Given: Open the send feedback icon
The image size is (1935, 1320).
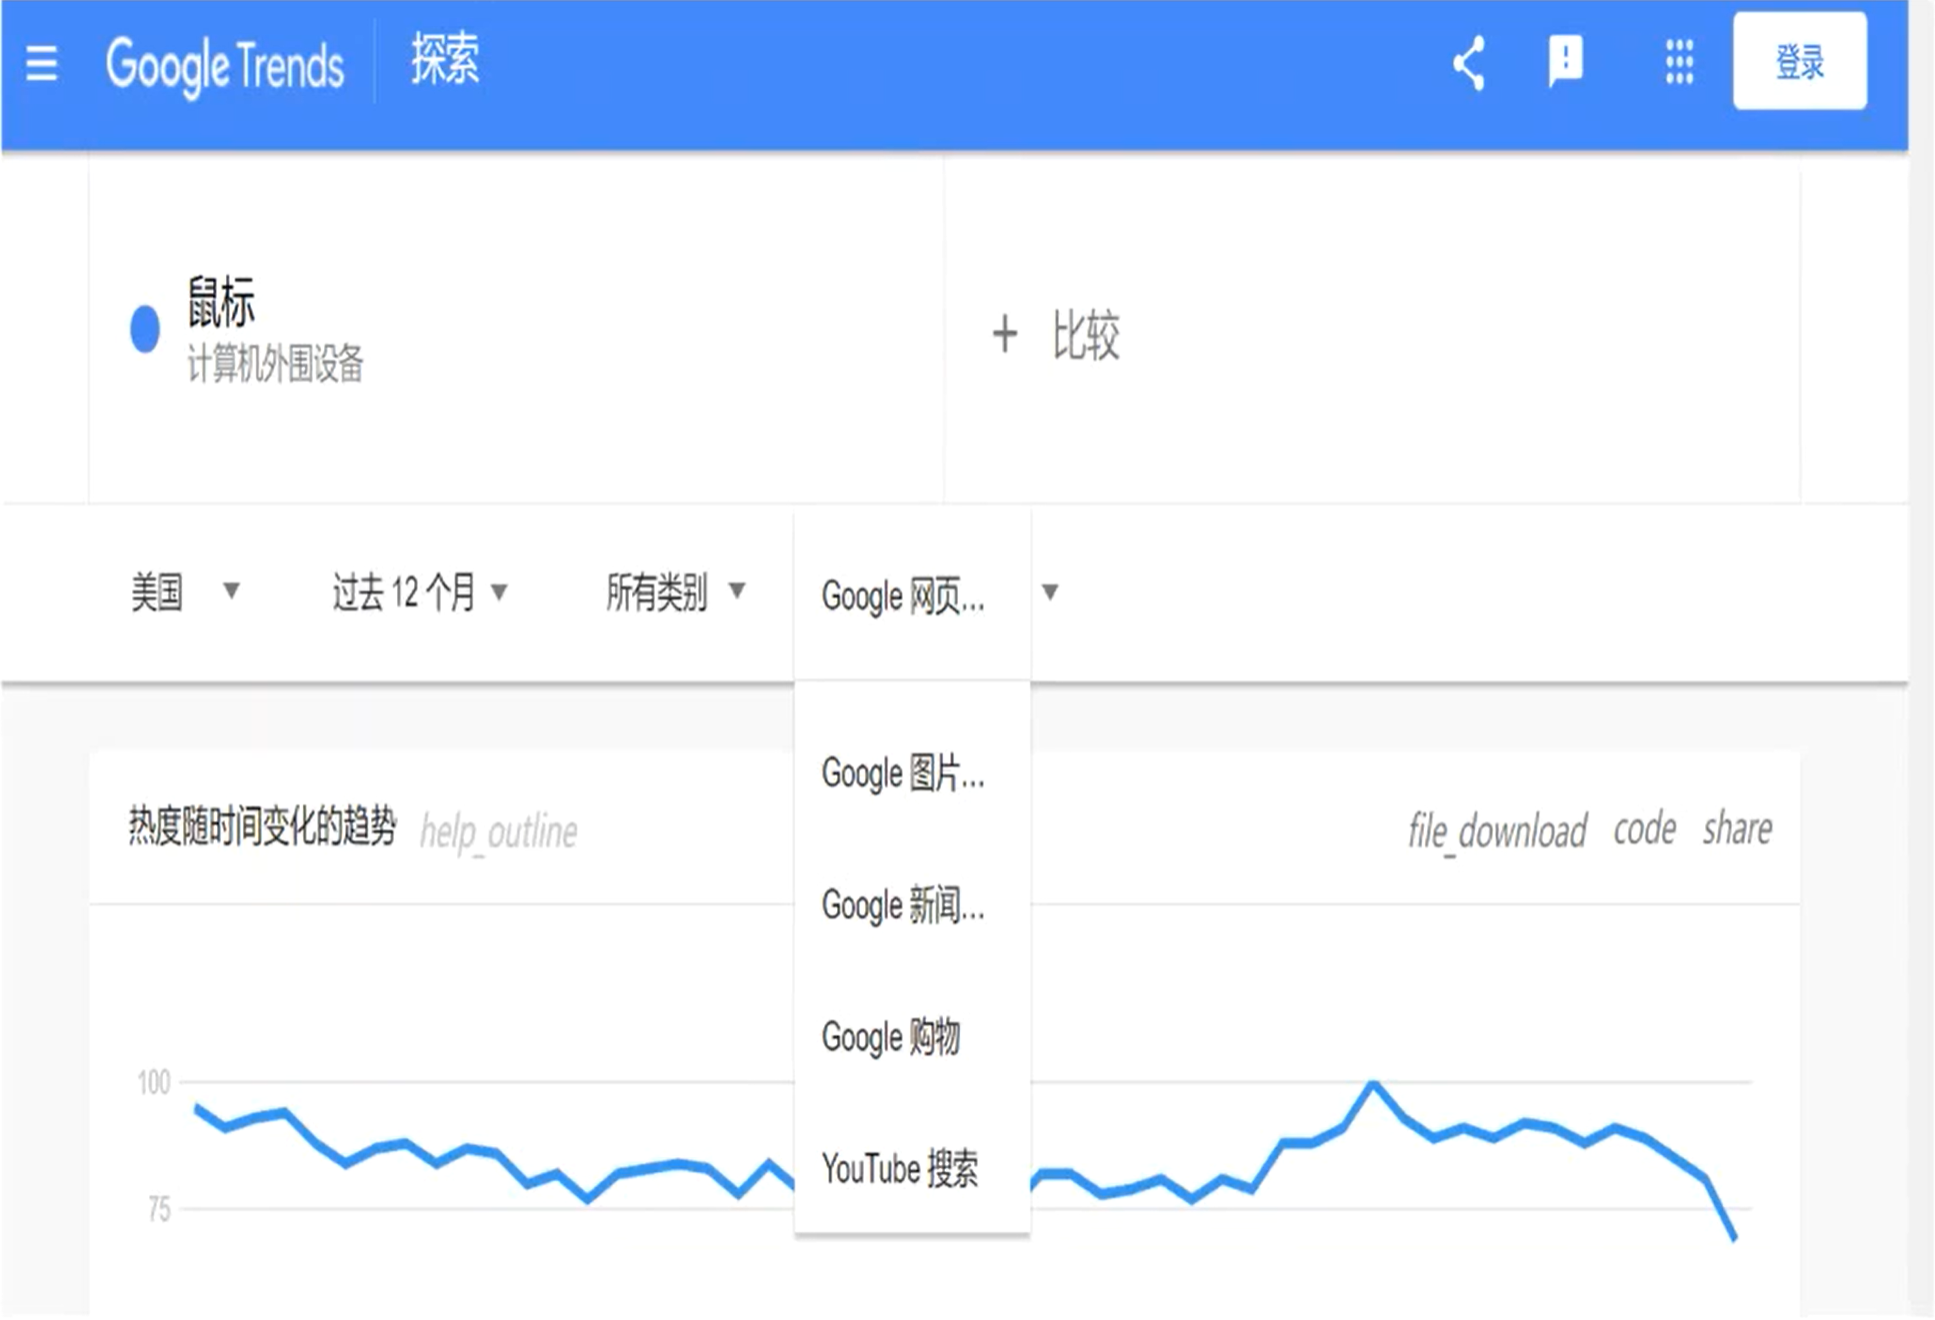Looking at the screenshot, I should click(x=1566, y=62).
